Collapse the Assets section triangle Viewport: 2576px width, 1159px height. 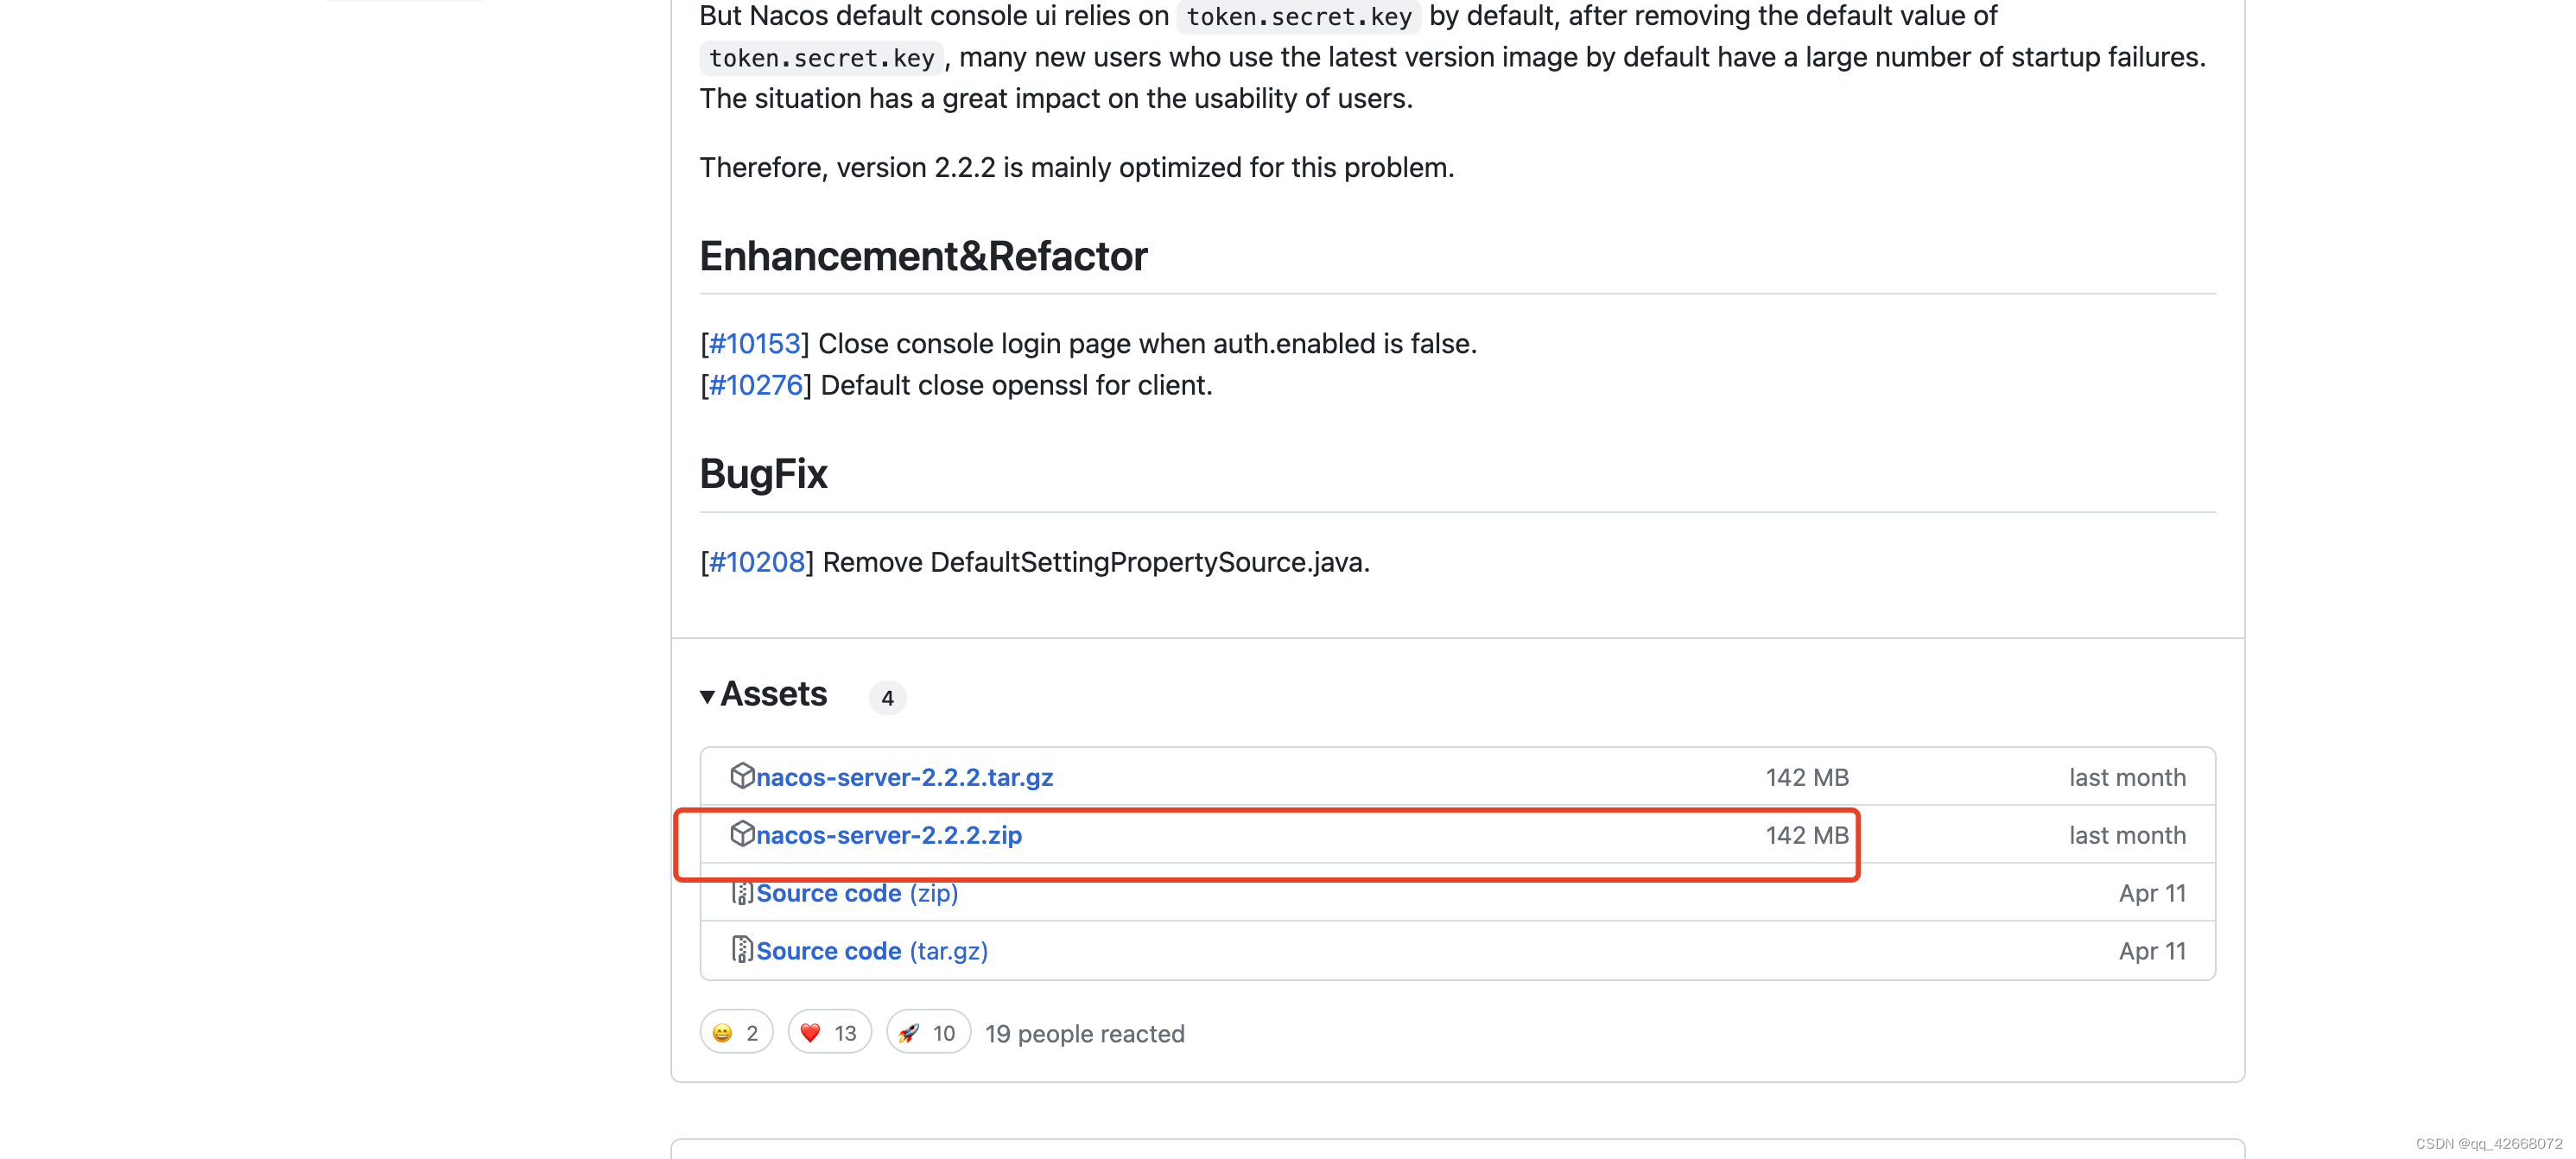coord(707,696)
